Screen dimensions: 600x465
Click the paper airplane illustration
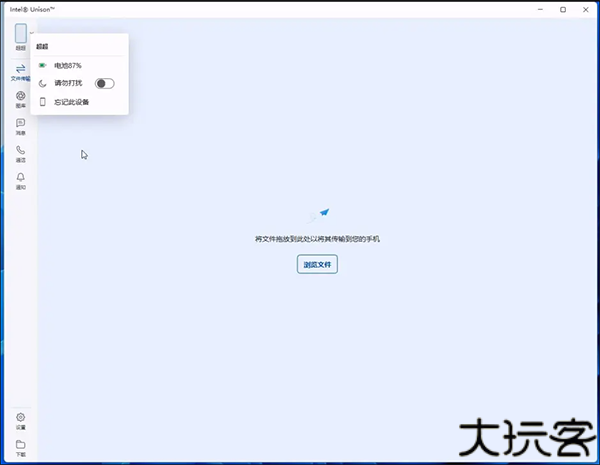point(319,216)
